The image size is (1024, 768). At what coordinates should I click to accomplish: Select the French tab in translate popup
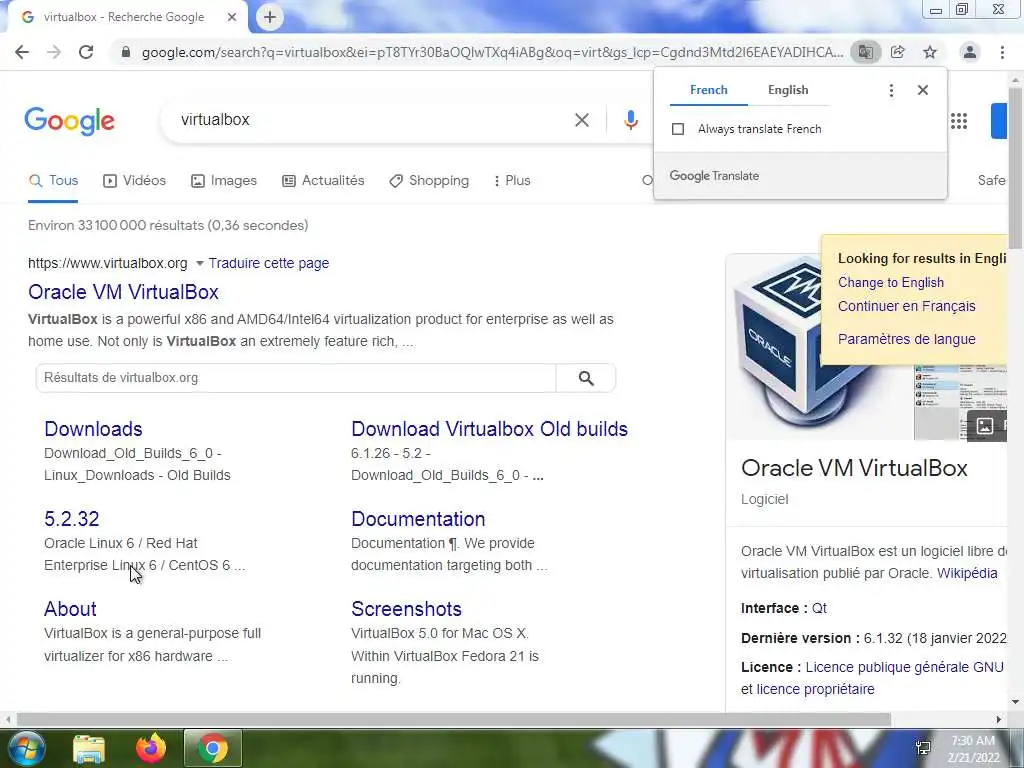709,90
